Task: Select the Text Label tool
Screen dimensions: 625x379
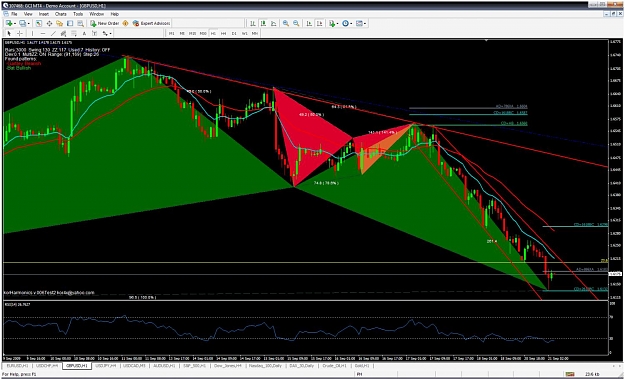Action: pyautogui.click(x=94, y=33)
